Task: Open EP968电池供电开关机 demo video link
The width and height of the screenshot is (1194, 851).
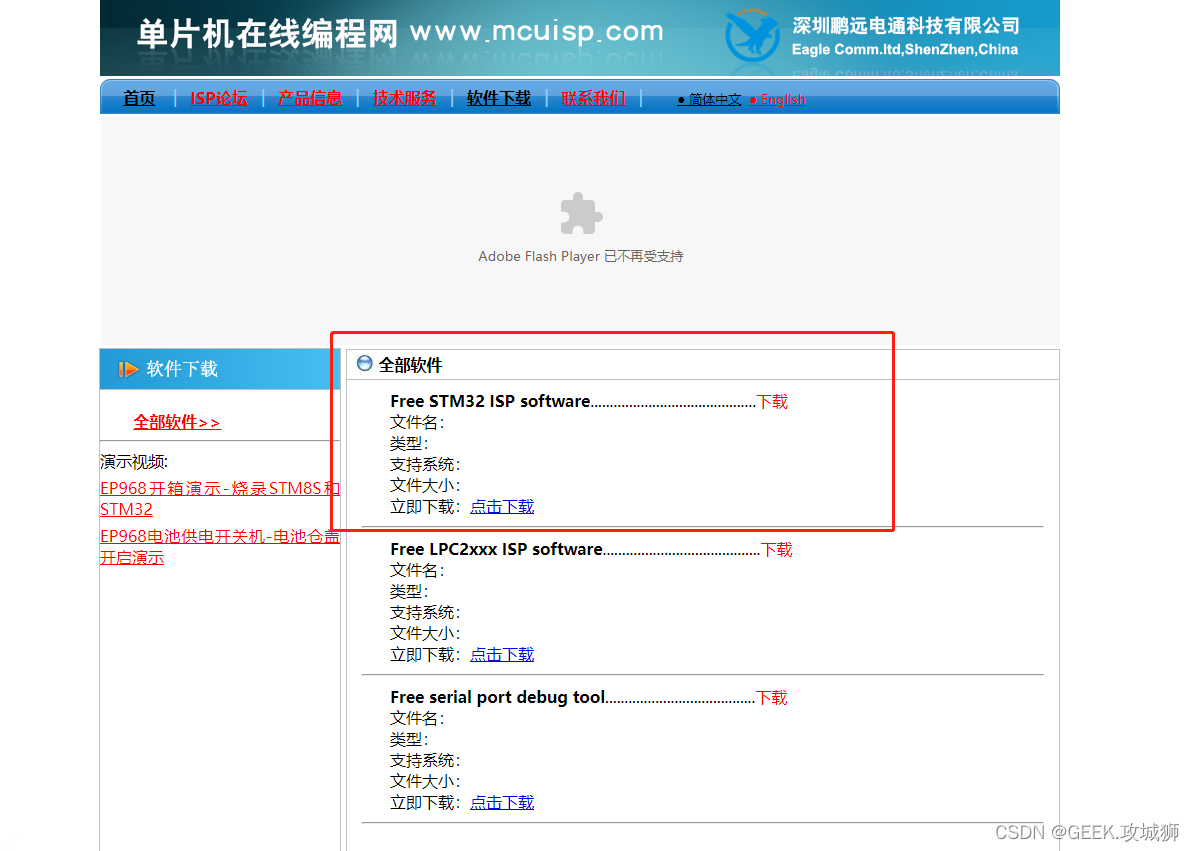Action: coord(219,547)
